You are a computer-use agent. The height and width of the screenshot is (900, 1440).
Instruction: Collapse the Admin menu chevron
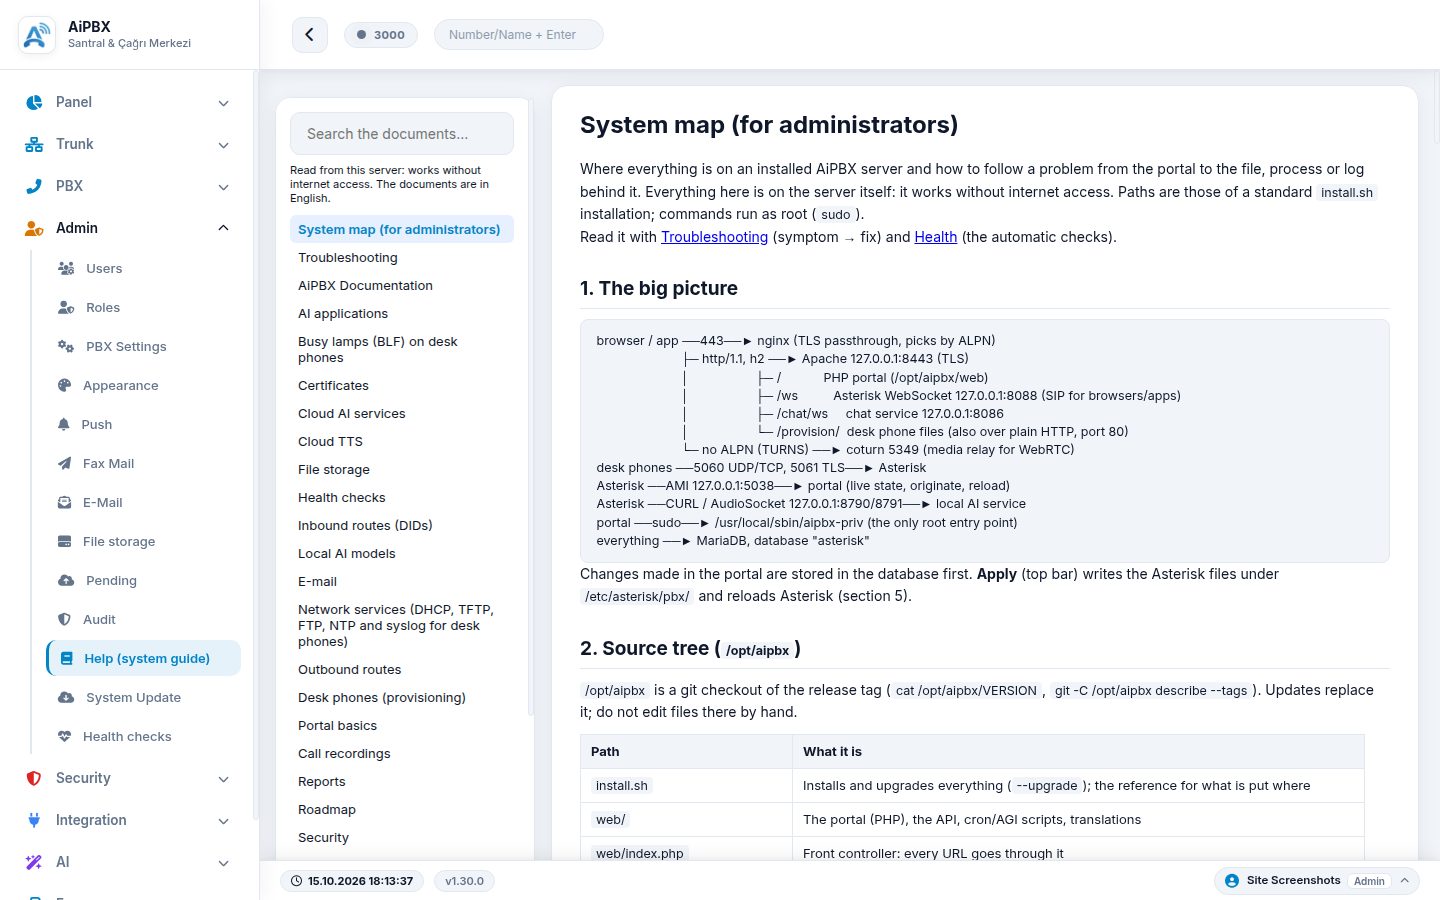(224, 228)
